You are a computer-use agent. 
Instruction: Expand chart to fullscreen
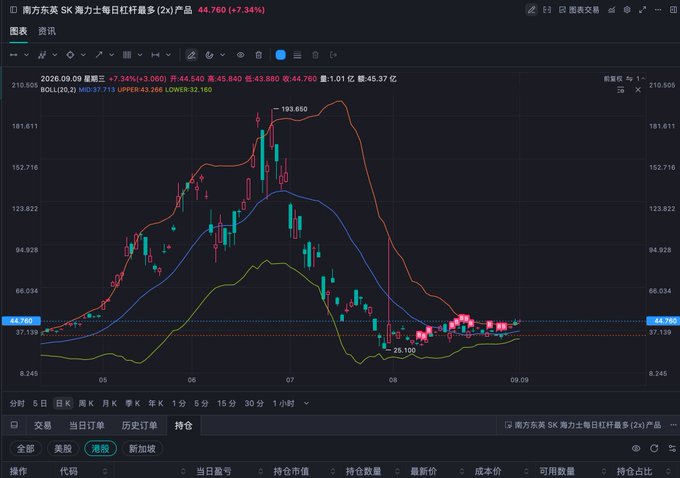tap(642, 10)
